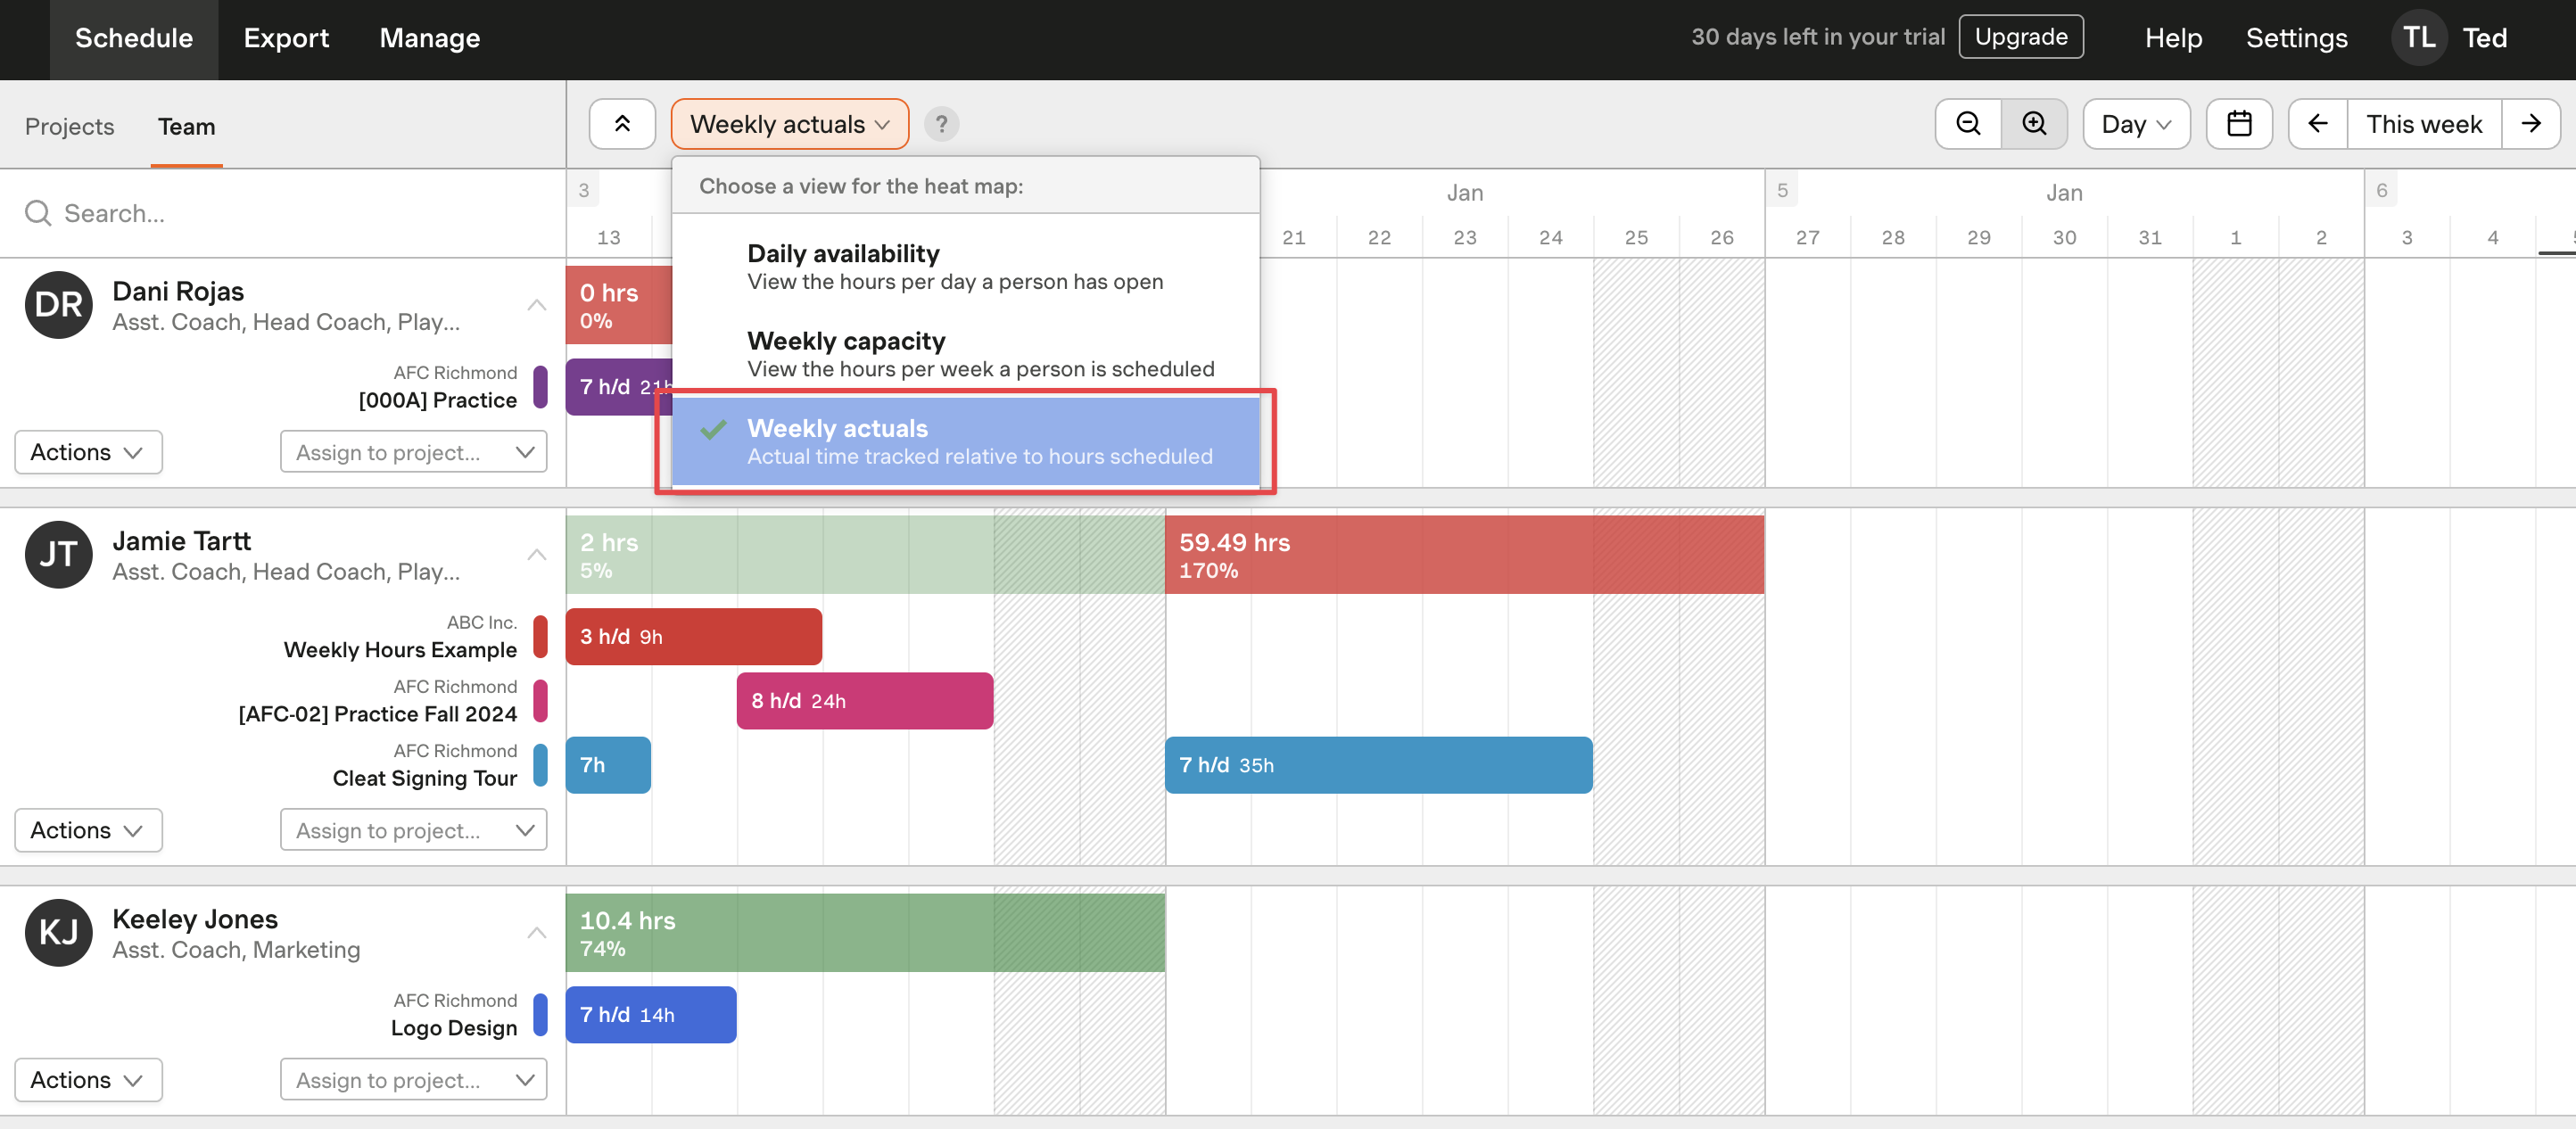This screenshot has height=1129, width=2576.
Task: Click the This week button
Action: click(2424, 124)
